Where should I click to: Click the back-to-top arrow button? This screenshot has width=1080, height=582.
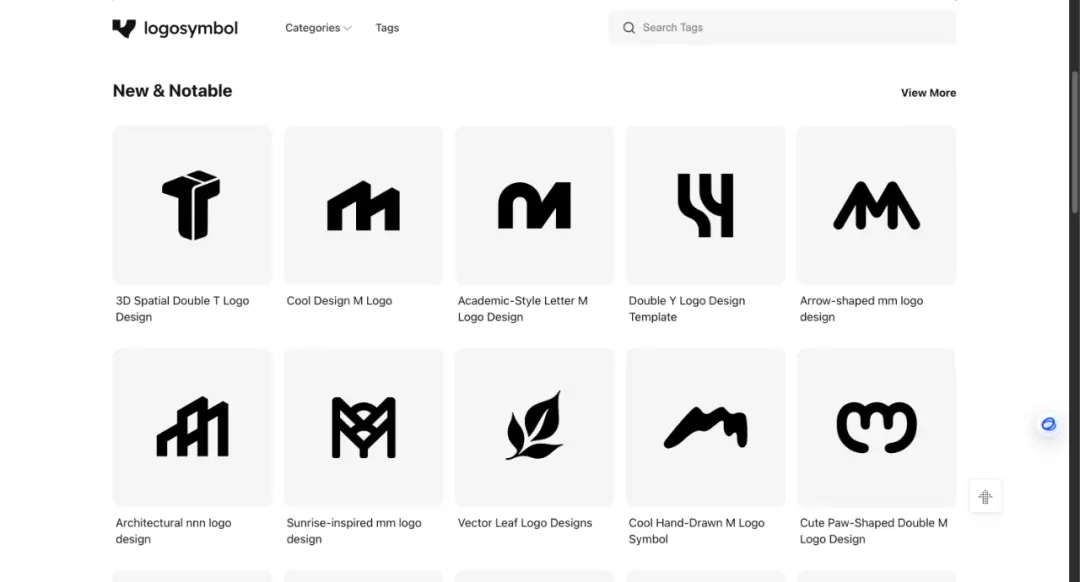985,497
